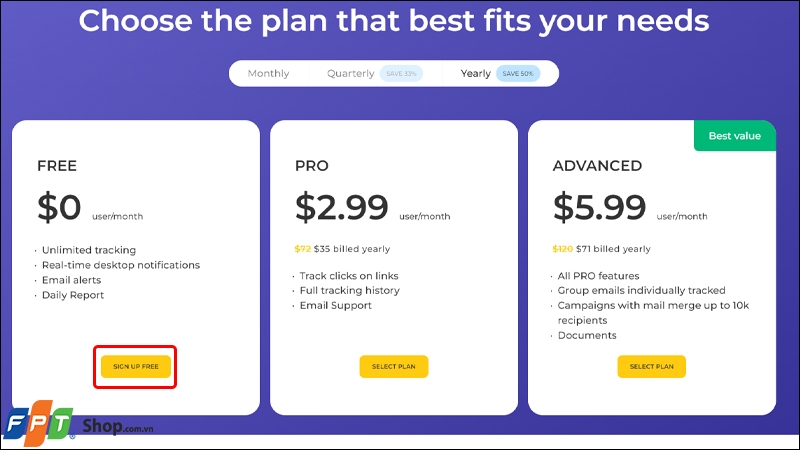The image size is (800, 450).
Task: Click the Track clicks on links feature
Action: point(350,276)
